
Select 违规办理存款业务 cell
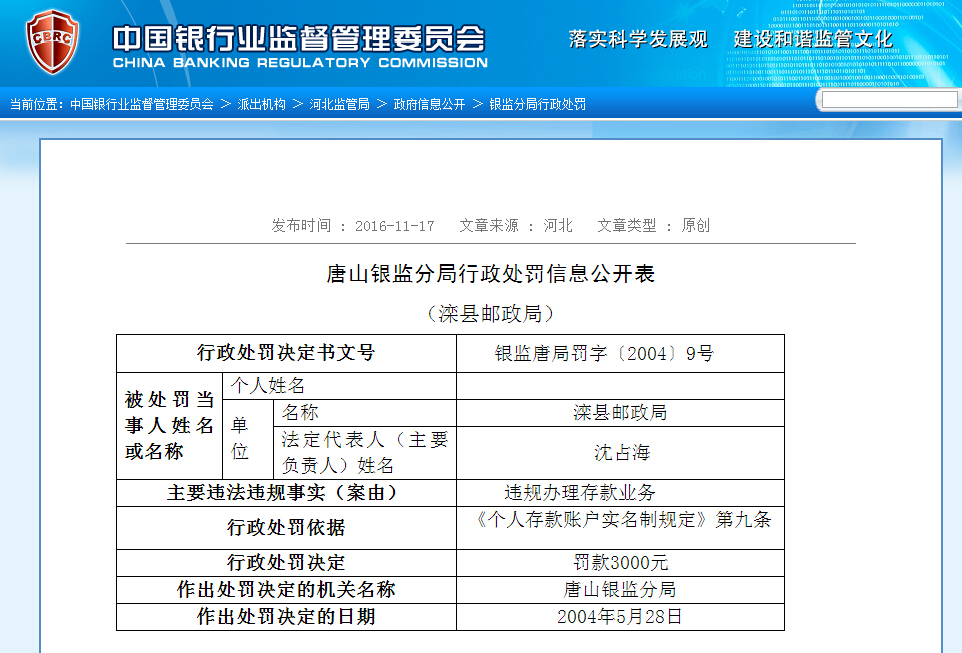point(620,493)
